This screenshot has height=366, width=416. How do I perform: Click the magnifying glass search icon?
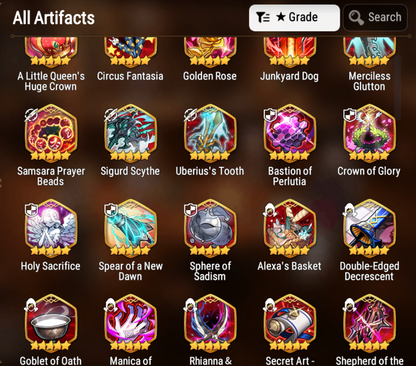(x=356, y=18)
